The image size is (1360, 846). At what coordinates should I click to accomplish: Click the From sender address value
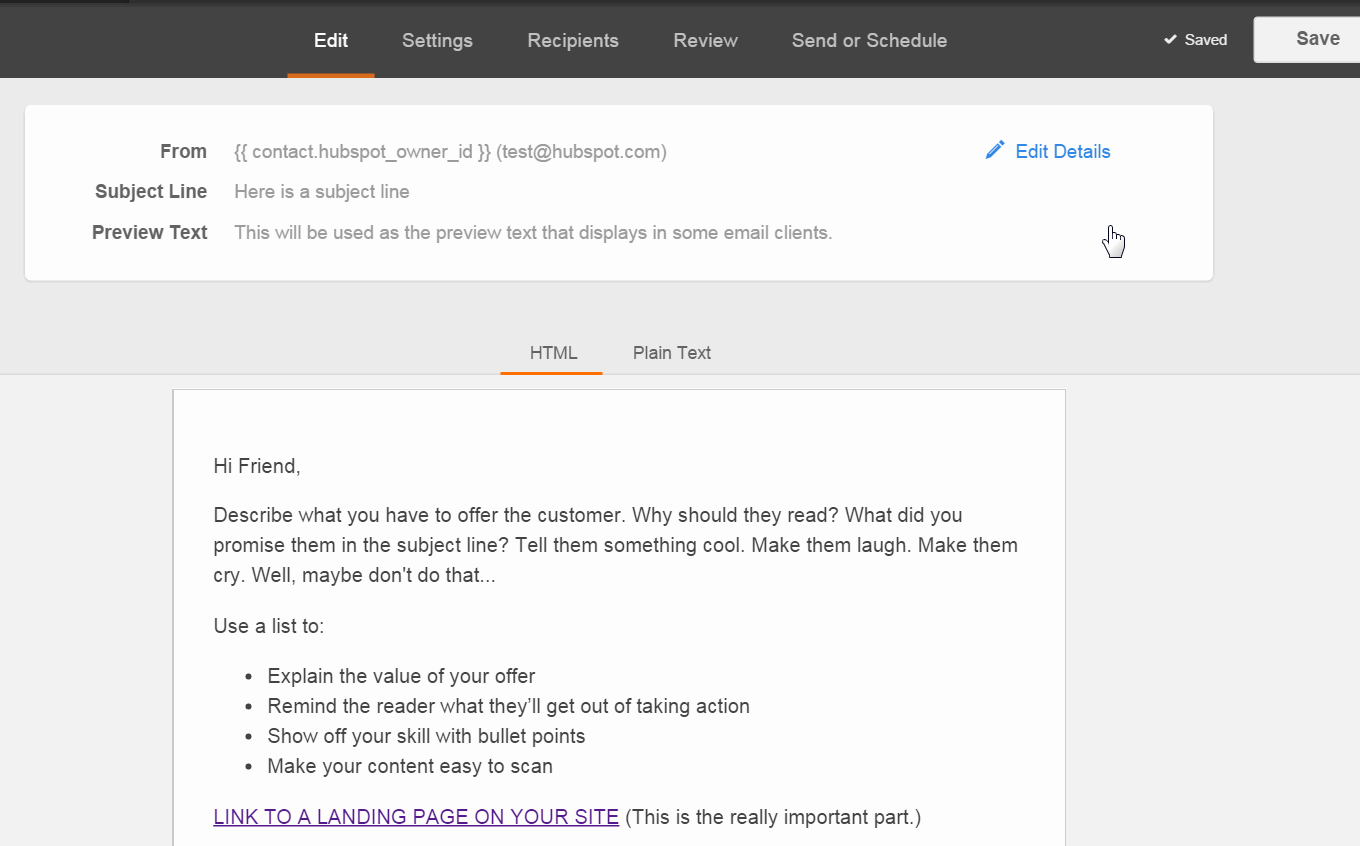tap(450, 152)
